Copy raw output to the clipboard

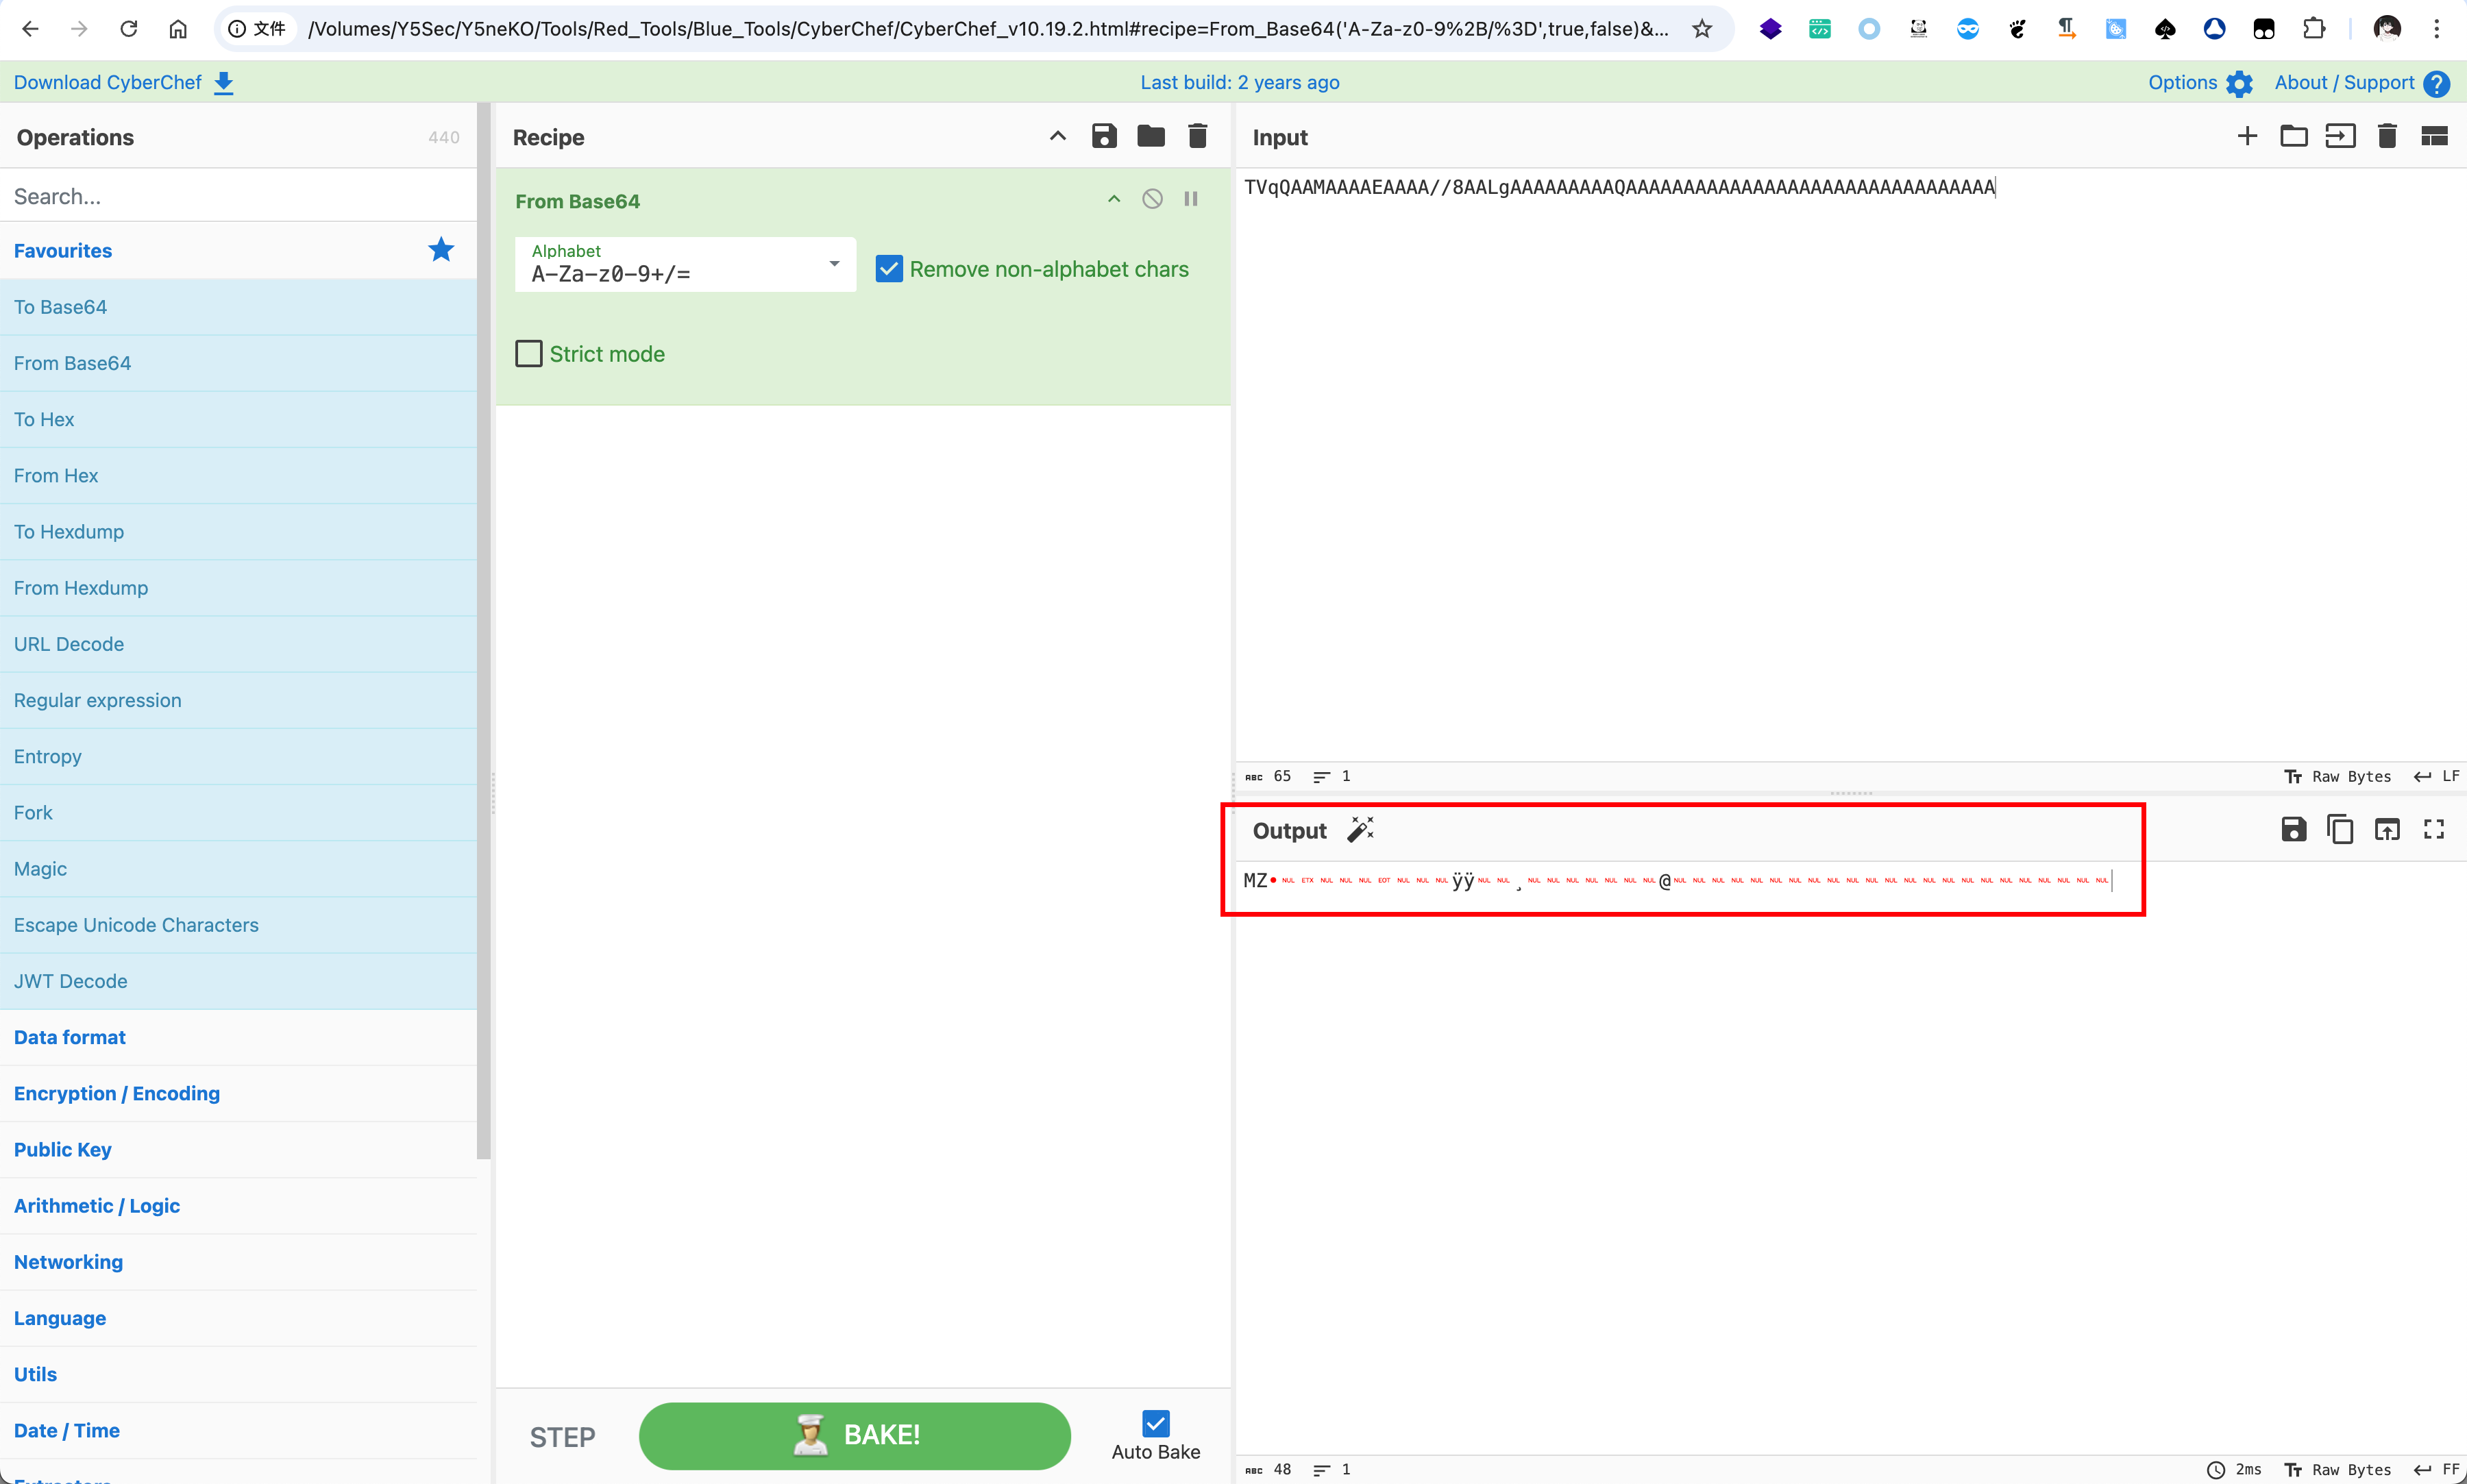[x=2340, y=829]
